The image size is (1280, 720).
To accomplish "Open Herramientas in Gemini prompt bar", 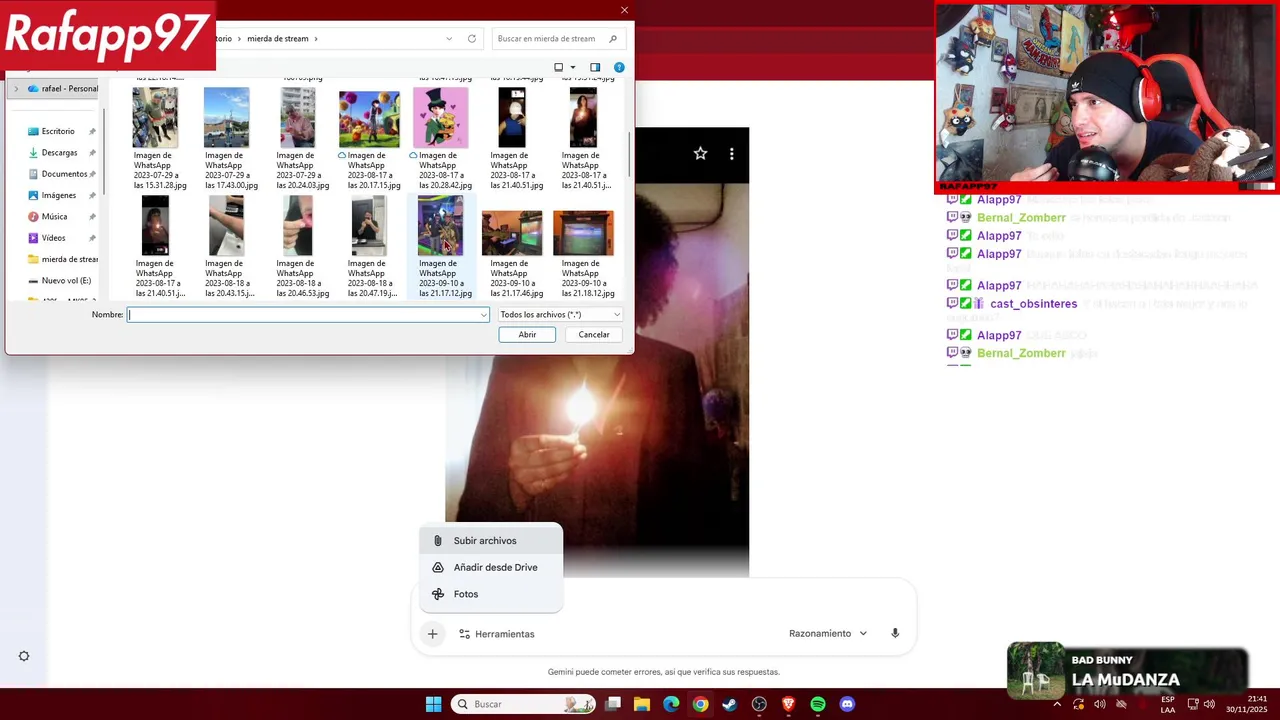I will 497,634.
